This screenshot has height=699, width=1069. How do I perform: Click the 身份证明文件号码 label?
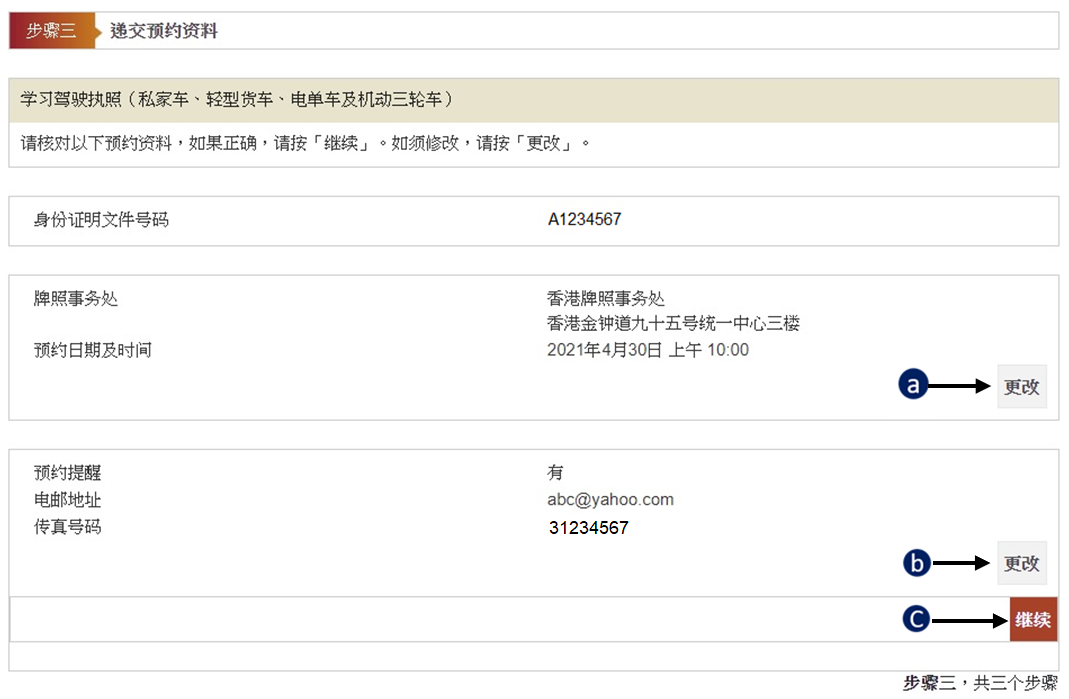coord(101,219)
